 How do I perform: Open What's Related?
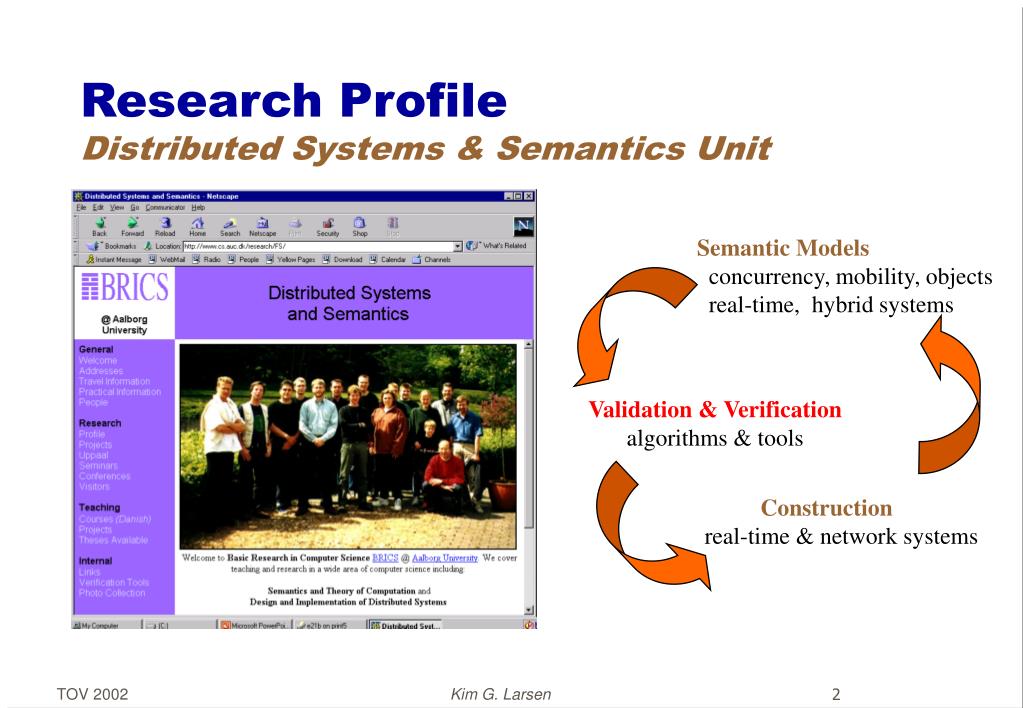tap(496, 246)
